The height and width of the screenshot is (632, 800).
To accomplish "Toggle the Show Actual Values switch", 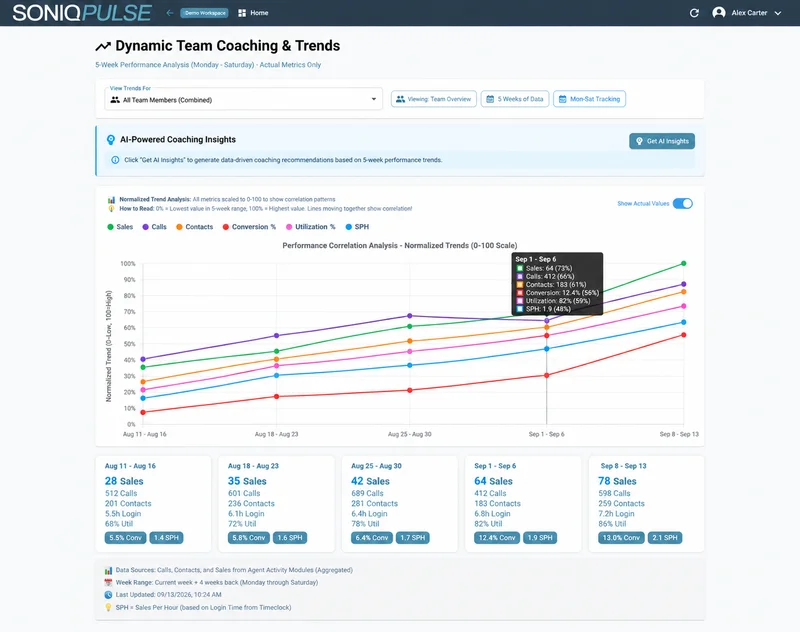I will (x=683, y=204).
